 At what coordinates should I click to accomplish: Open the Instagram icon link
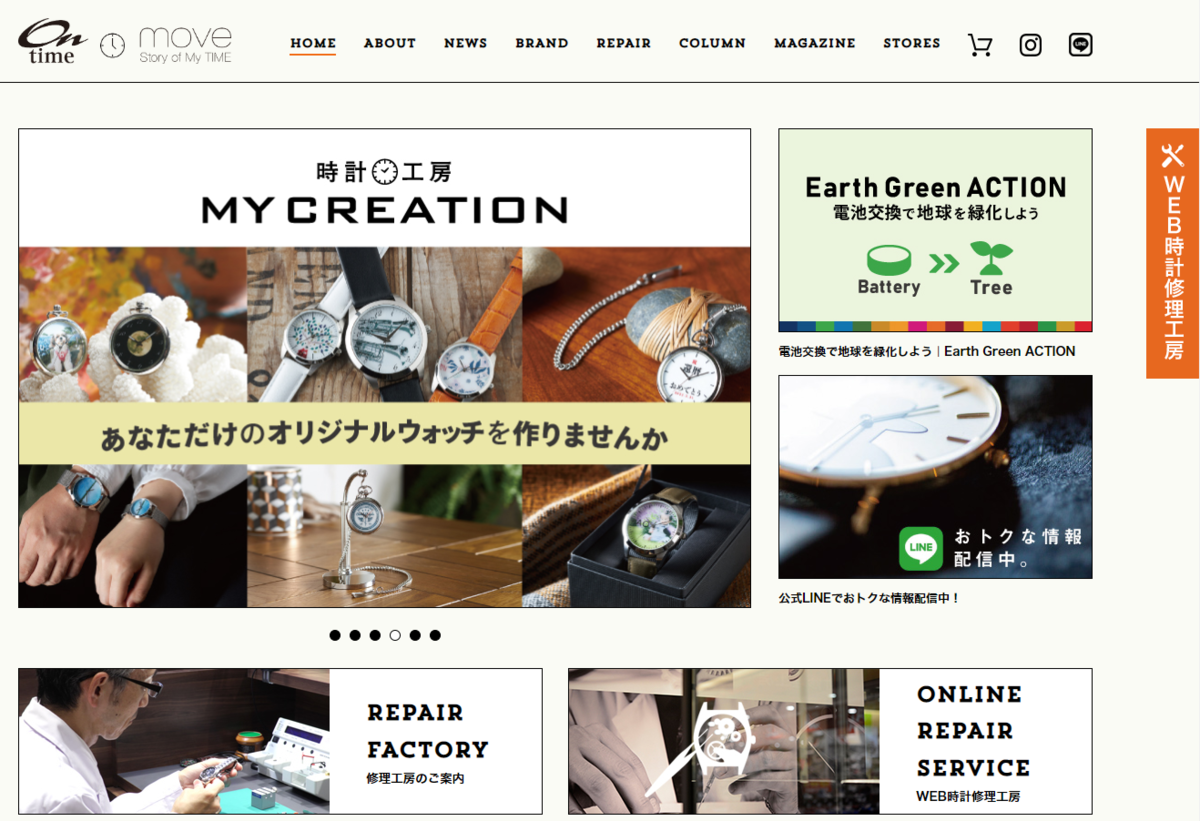(x=1030, y=45)
